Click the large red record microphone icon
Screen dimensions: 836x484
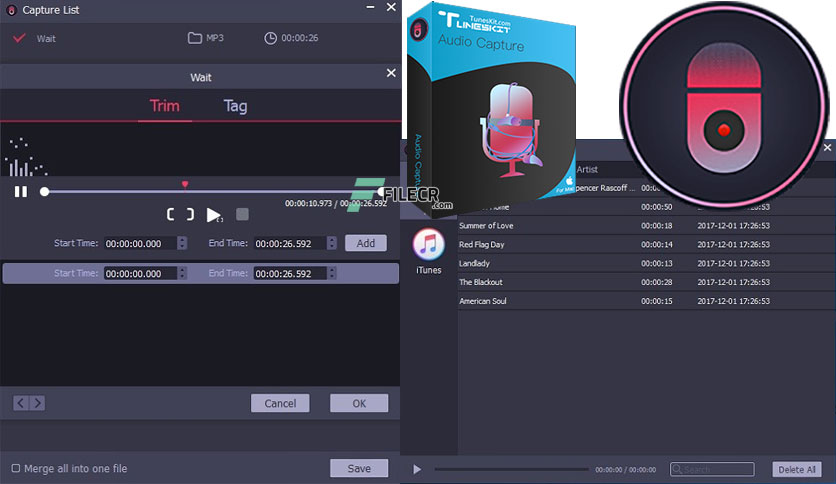point(724,107)
